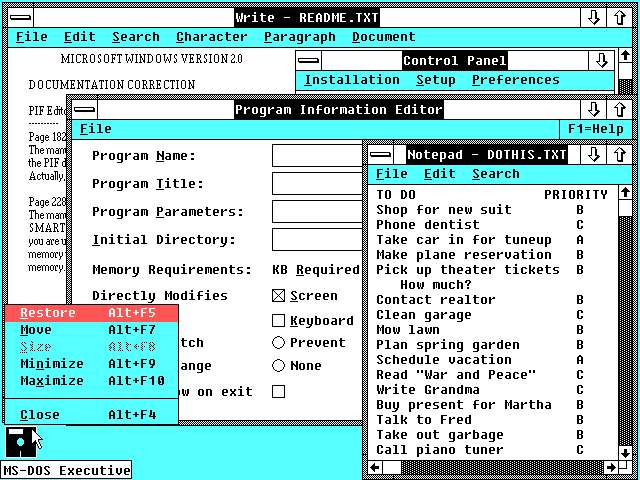Select the None radio button
640x480 pixels.
click(278, 365)
